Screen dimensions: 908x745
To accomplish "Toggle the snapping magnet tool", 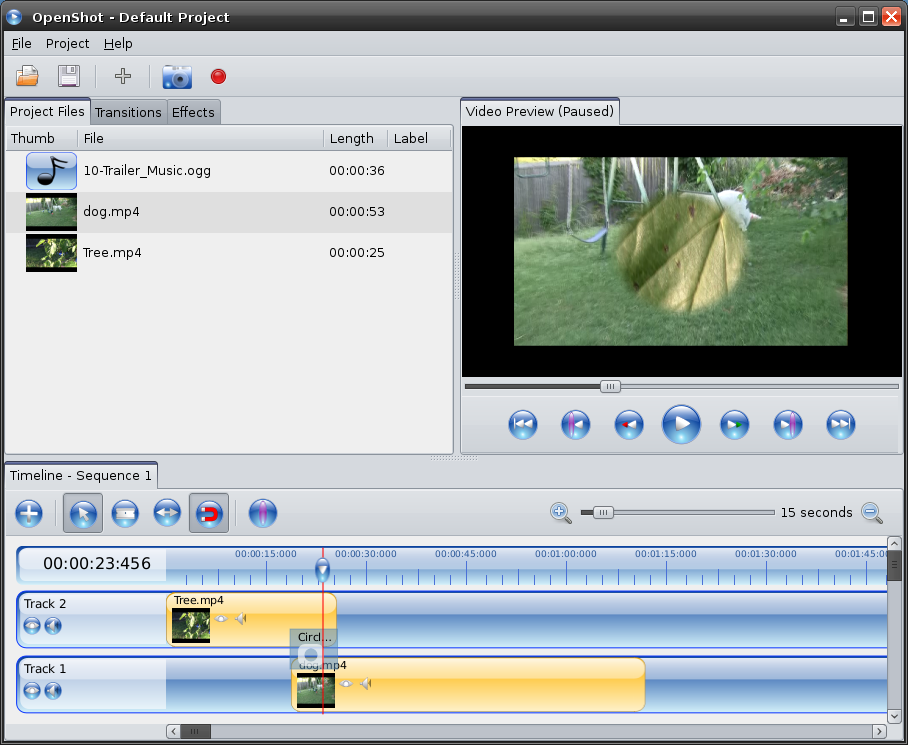I will point(209,514).
